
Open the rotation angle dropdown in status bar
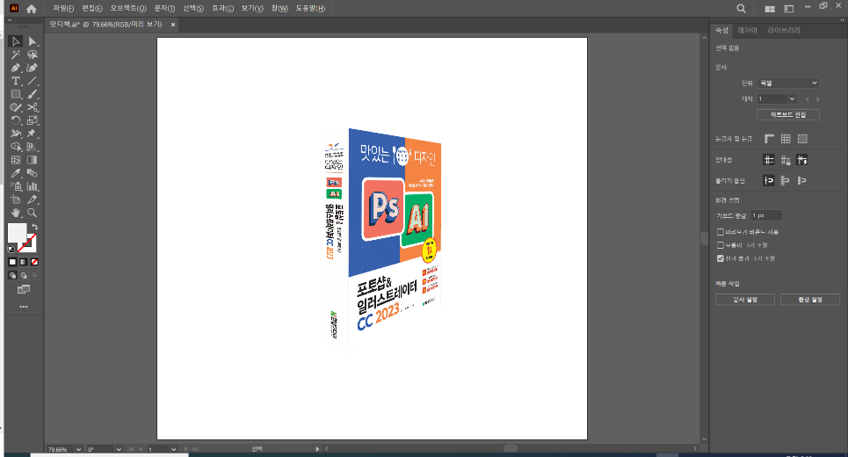tap(118, 449)
